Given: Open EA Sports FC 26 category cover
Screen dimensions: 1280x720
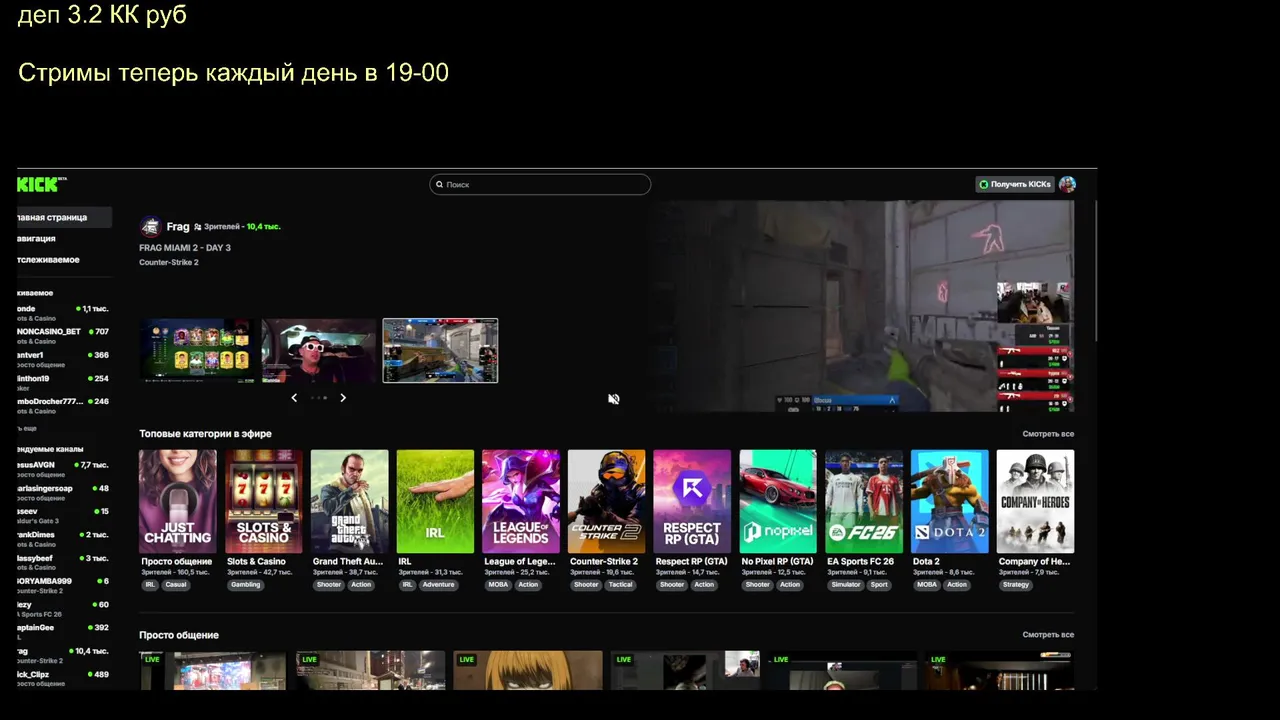Looking at the screenshot, I should [864, 501].
